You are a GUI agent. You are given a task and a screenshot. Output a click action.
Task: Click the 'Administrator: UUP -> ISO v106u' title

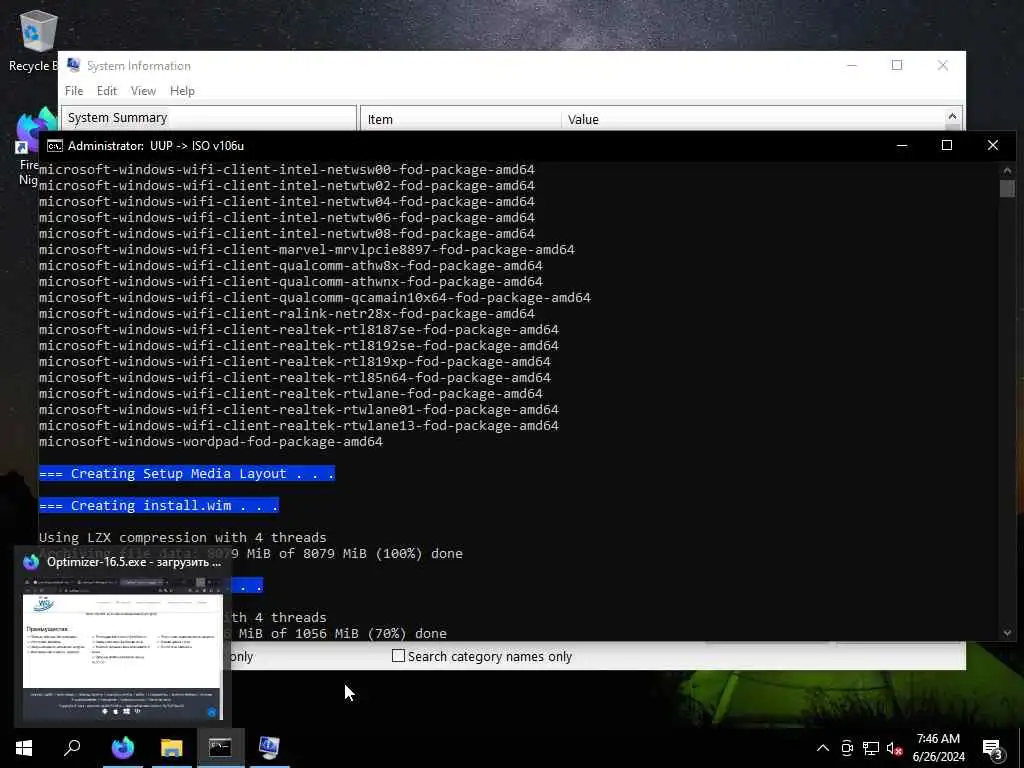pos(156,146)
